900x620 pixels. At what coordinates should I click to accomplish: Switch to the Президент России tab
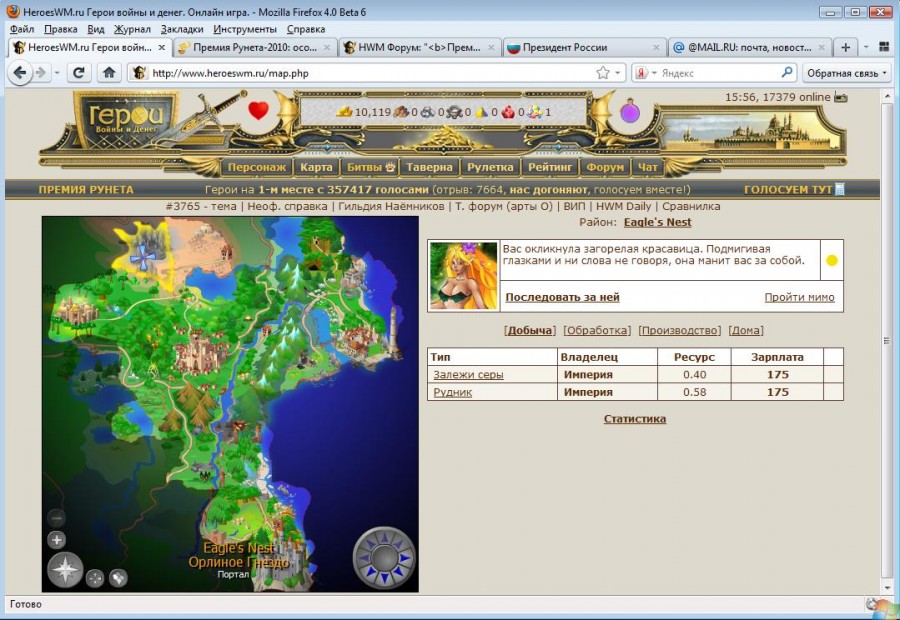click(584, 48)
